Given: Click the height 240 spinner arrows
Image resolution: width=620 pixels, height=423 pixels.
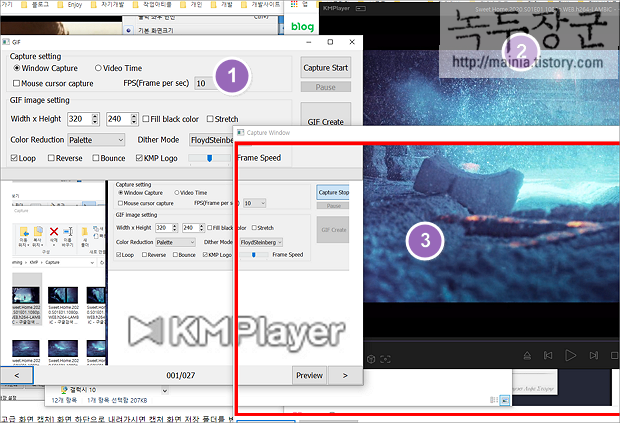Looking at the screenshot, I should [x=134, y=119].
